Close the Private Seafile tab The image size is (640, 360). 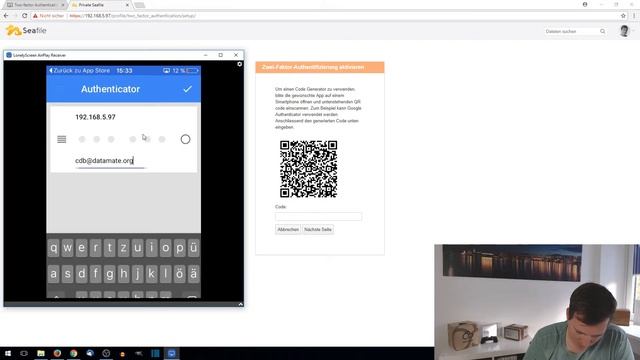tap(127, 5)
